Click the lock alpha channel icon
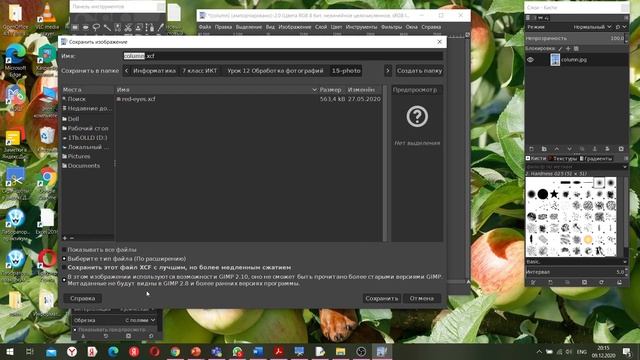Screen dimensions: 640x360 576,49
